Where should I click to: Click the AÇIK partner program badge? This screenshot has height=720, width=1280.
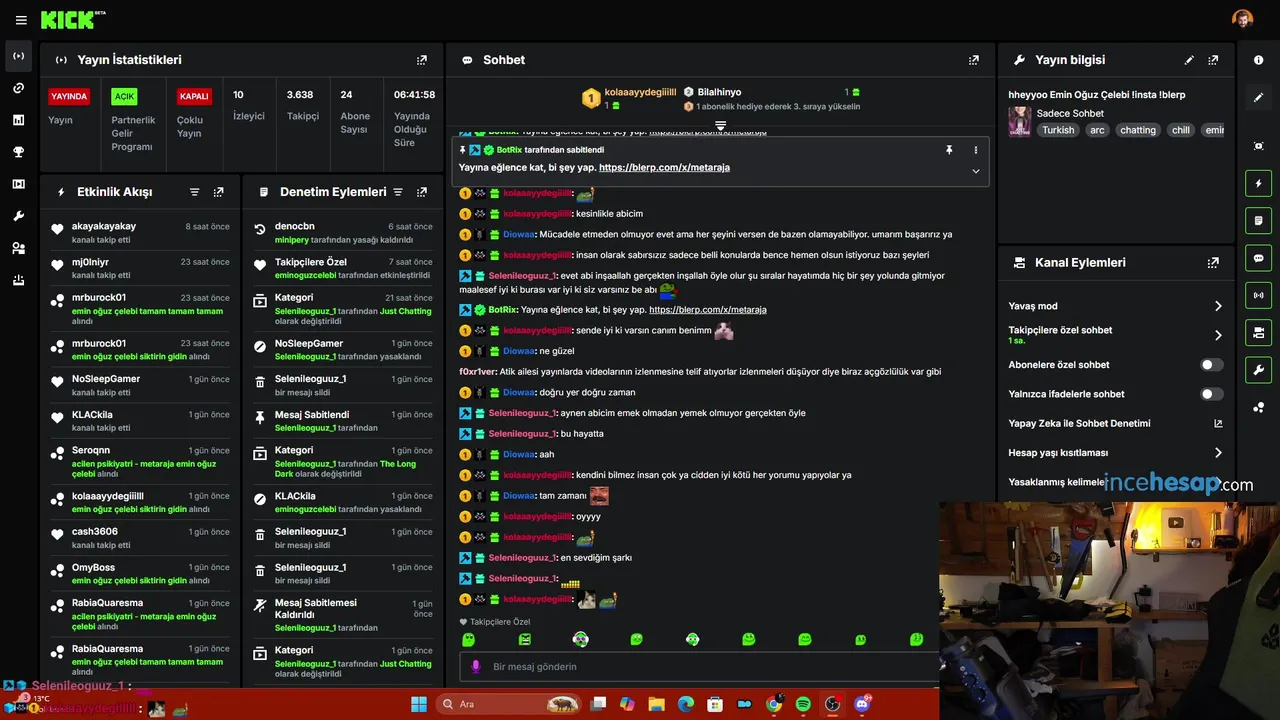point(124,97)
